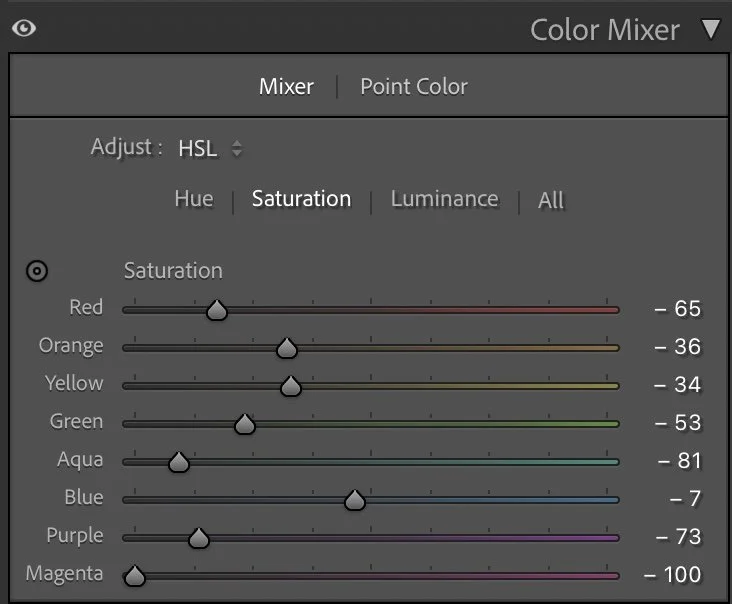This screenshot has width=732, height=604.
Task: Click the Blue value field – 7
Action: pyautogui.click(x=685, y=499)
